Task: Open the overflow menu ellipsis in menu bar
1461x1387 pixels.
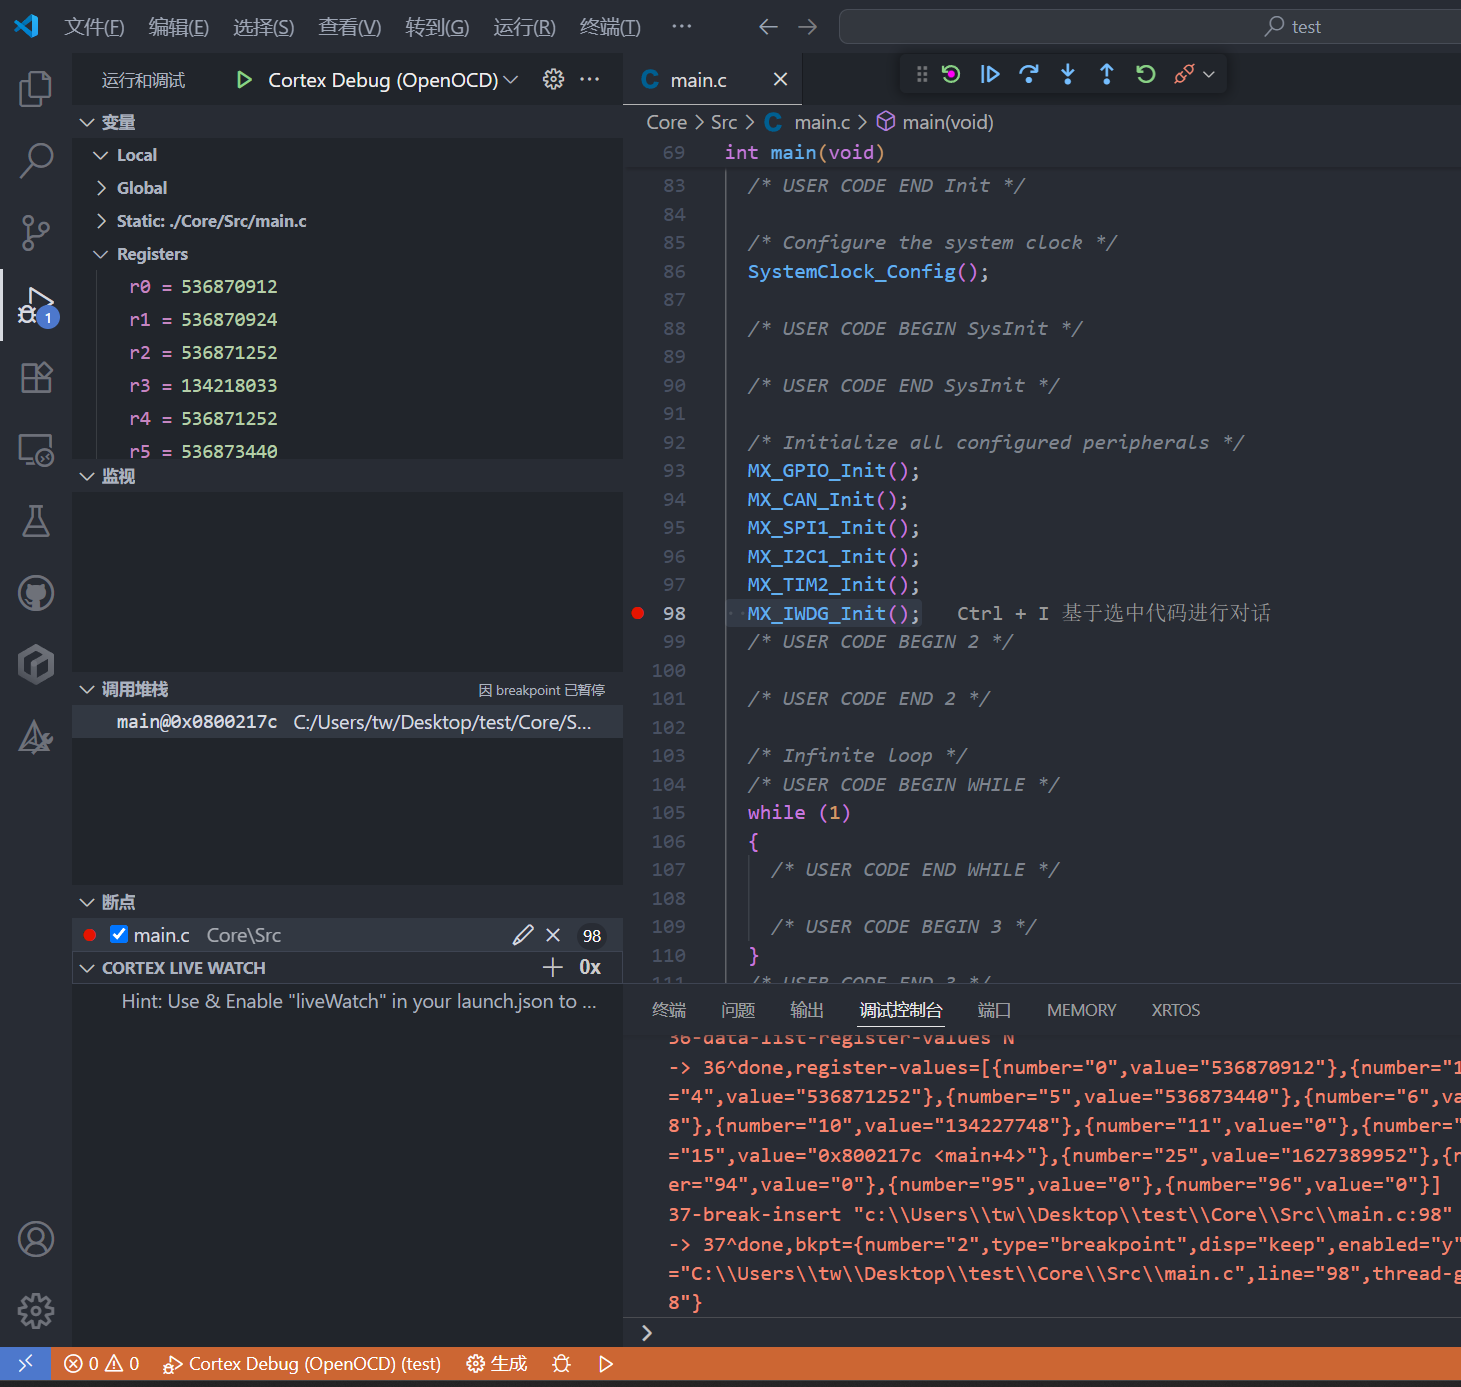Action: (682, 27)
